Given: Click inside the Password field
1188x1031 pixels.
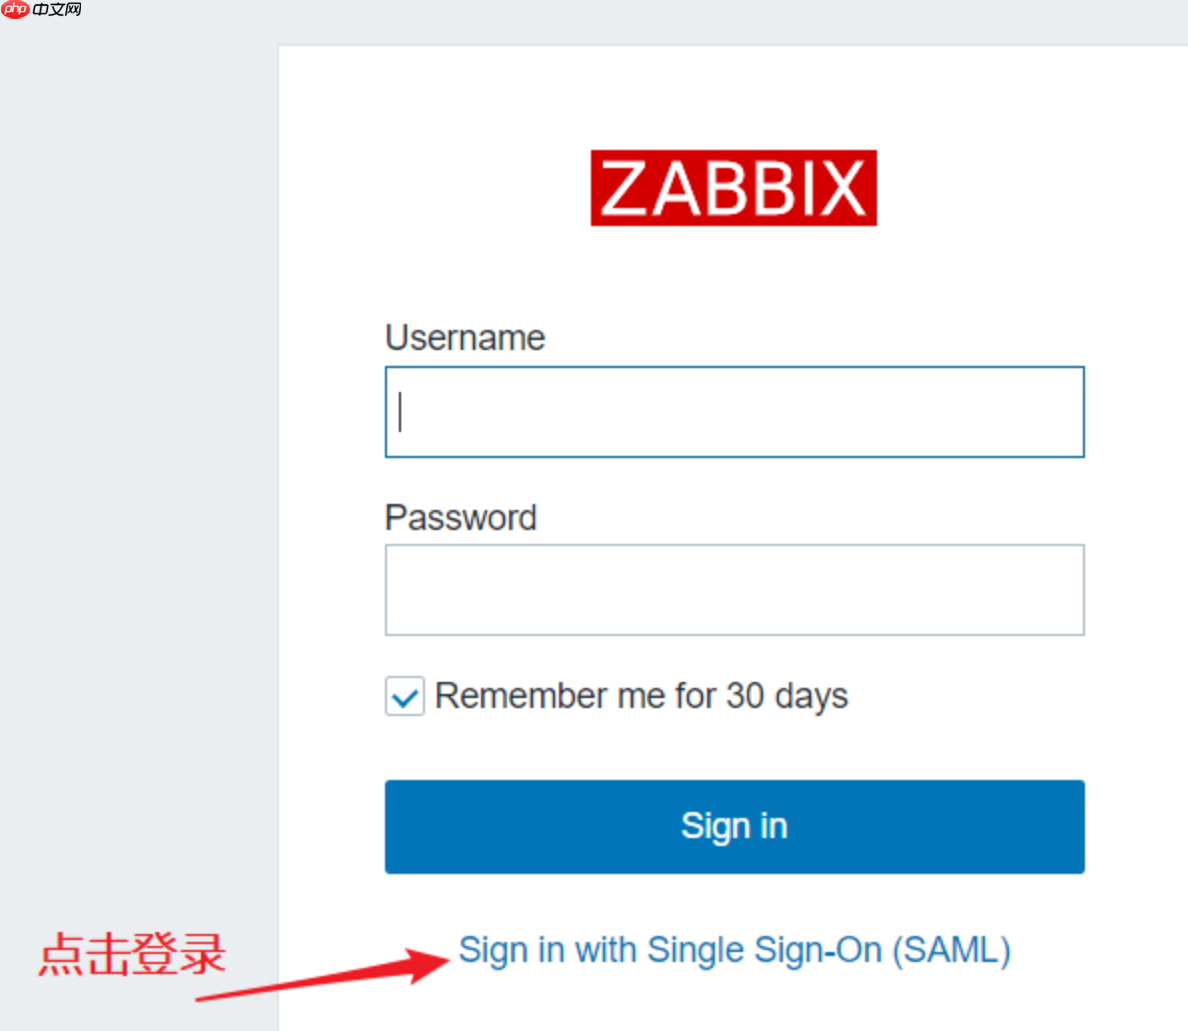Looking at the screenshot, I should pos(734,589).
